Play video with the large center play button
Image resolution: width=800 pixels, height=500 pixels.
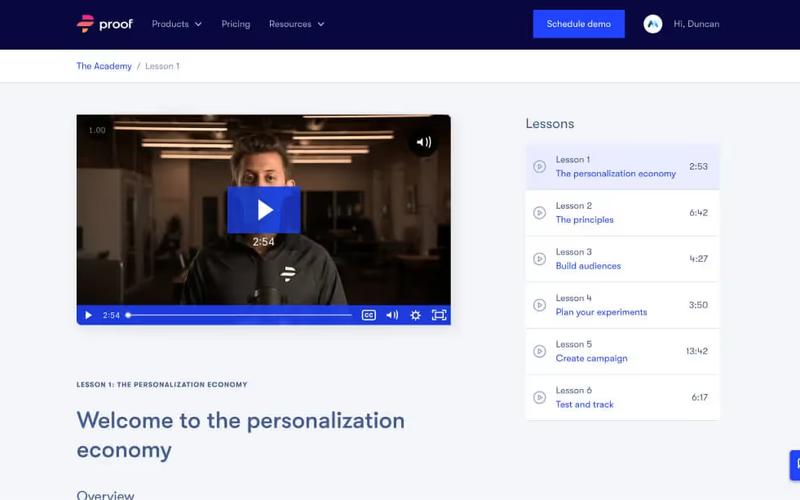coord(264,210)
